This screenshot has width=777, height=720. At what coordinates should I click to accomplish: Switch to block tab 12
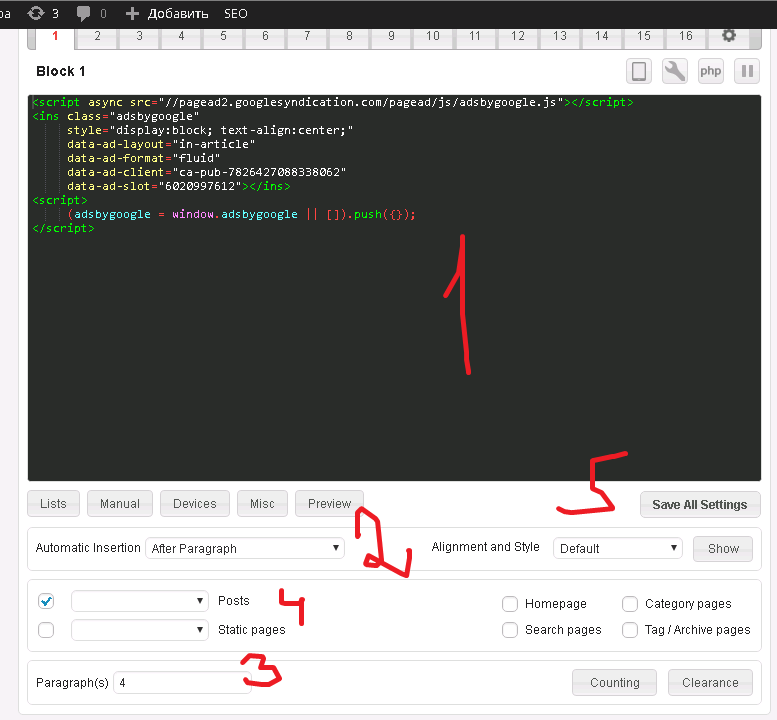click(518, 36)
